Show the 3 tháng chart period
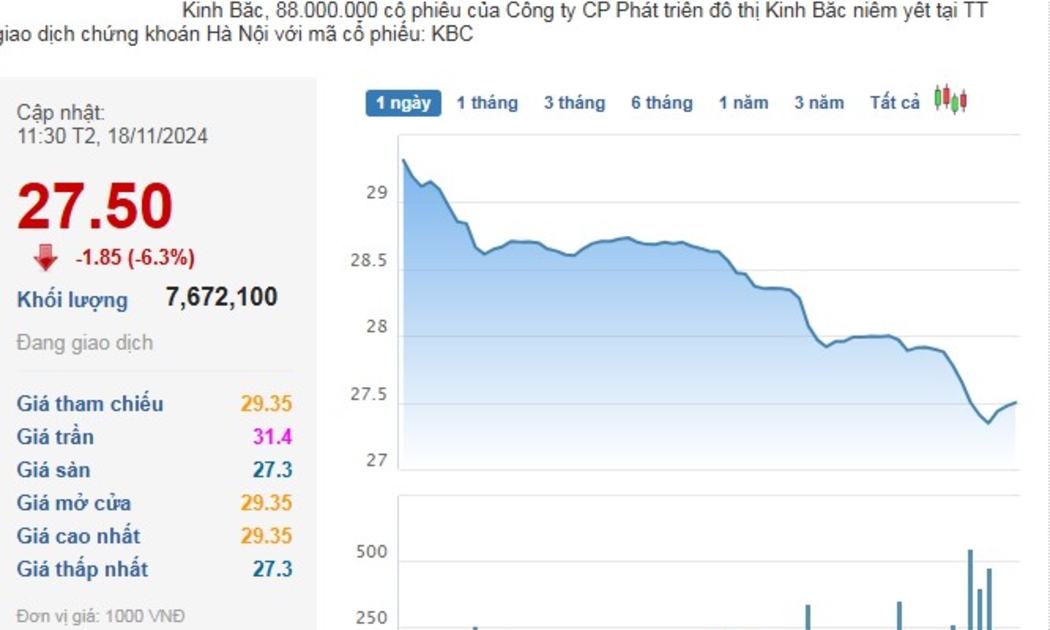 574,103
